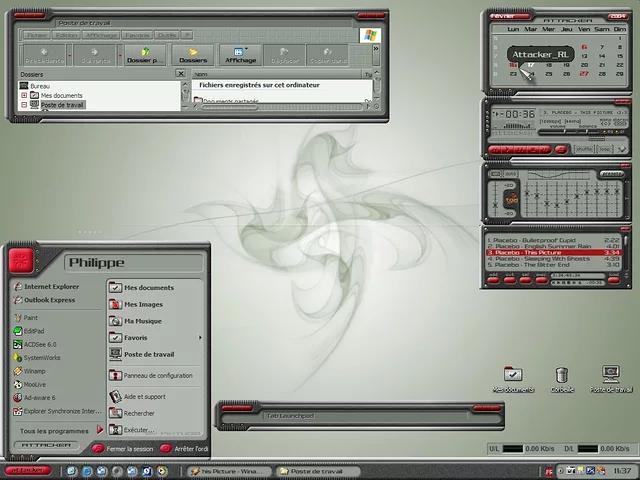This screenshot has width=640, height=480.
Task: Expand the Mes documents tree node
Action: click(23, 95)
